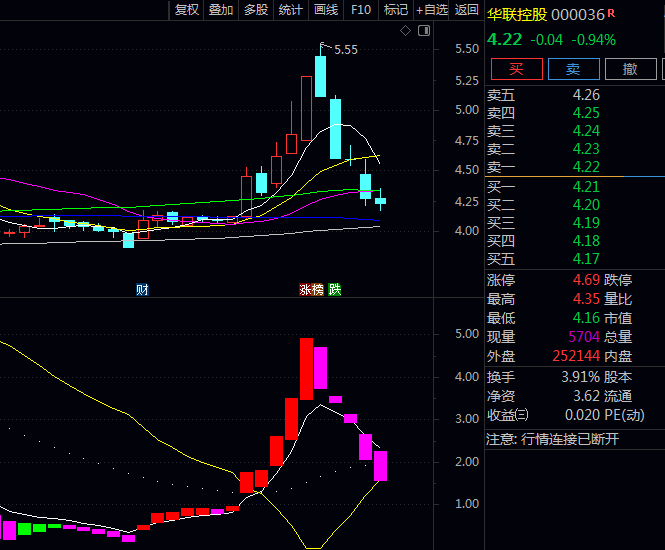Image resolution: width=665 pixels, height=550 pixels.
Task: Click the 标记 mark button
Action: pyautogui.click(x=396, y=10)
